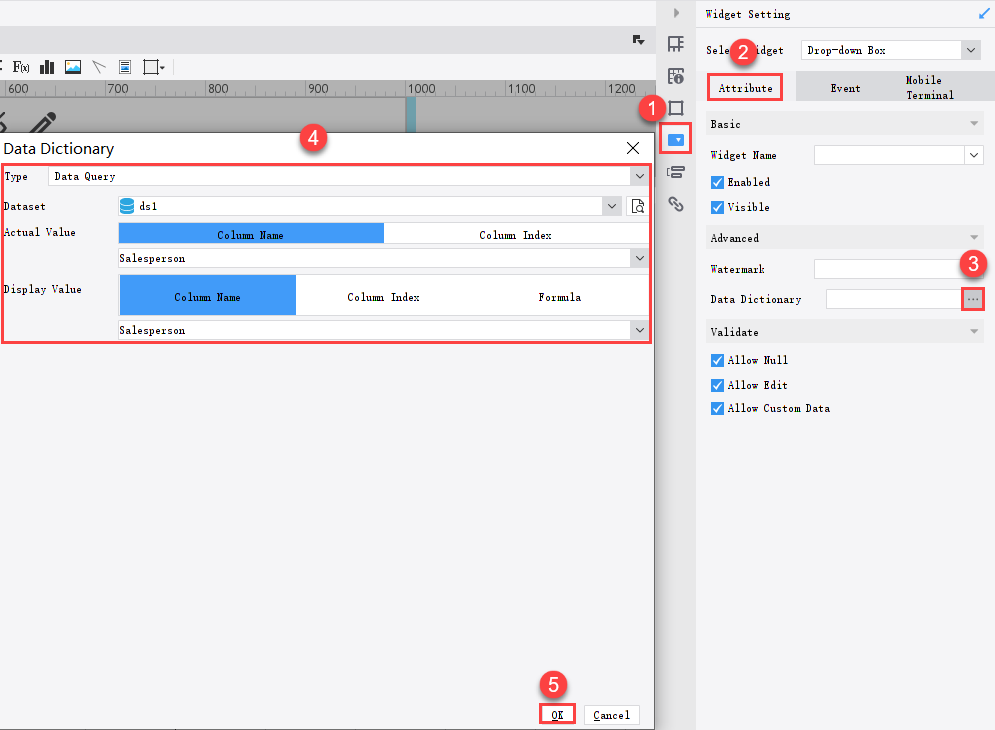Uncheck the Enabled checkbox
The image size is (995, 730).
tap(717, 182)
